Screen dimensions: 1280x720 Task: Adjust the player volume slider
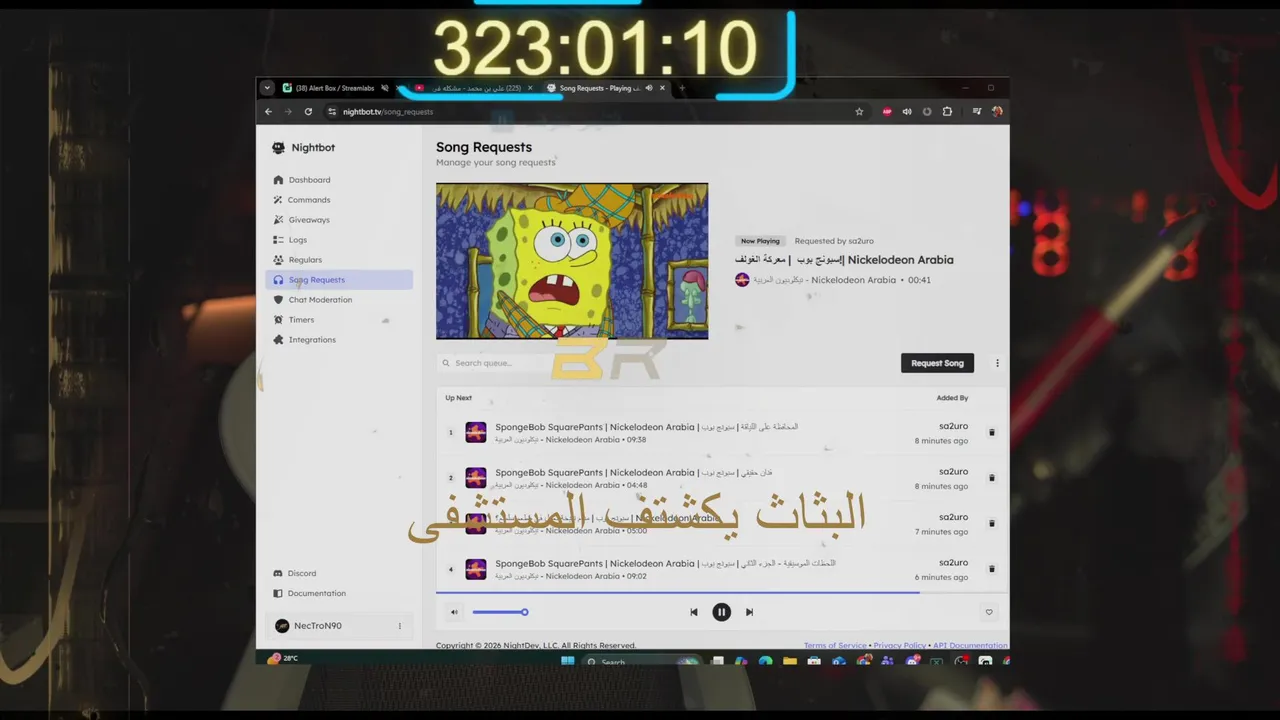pyautogui.click(x=500, y=612)
